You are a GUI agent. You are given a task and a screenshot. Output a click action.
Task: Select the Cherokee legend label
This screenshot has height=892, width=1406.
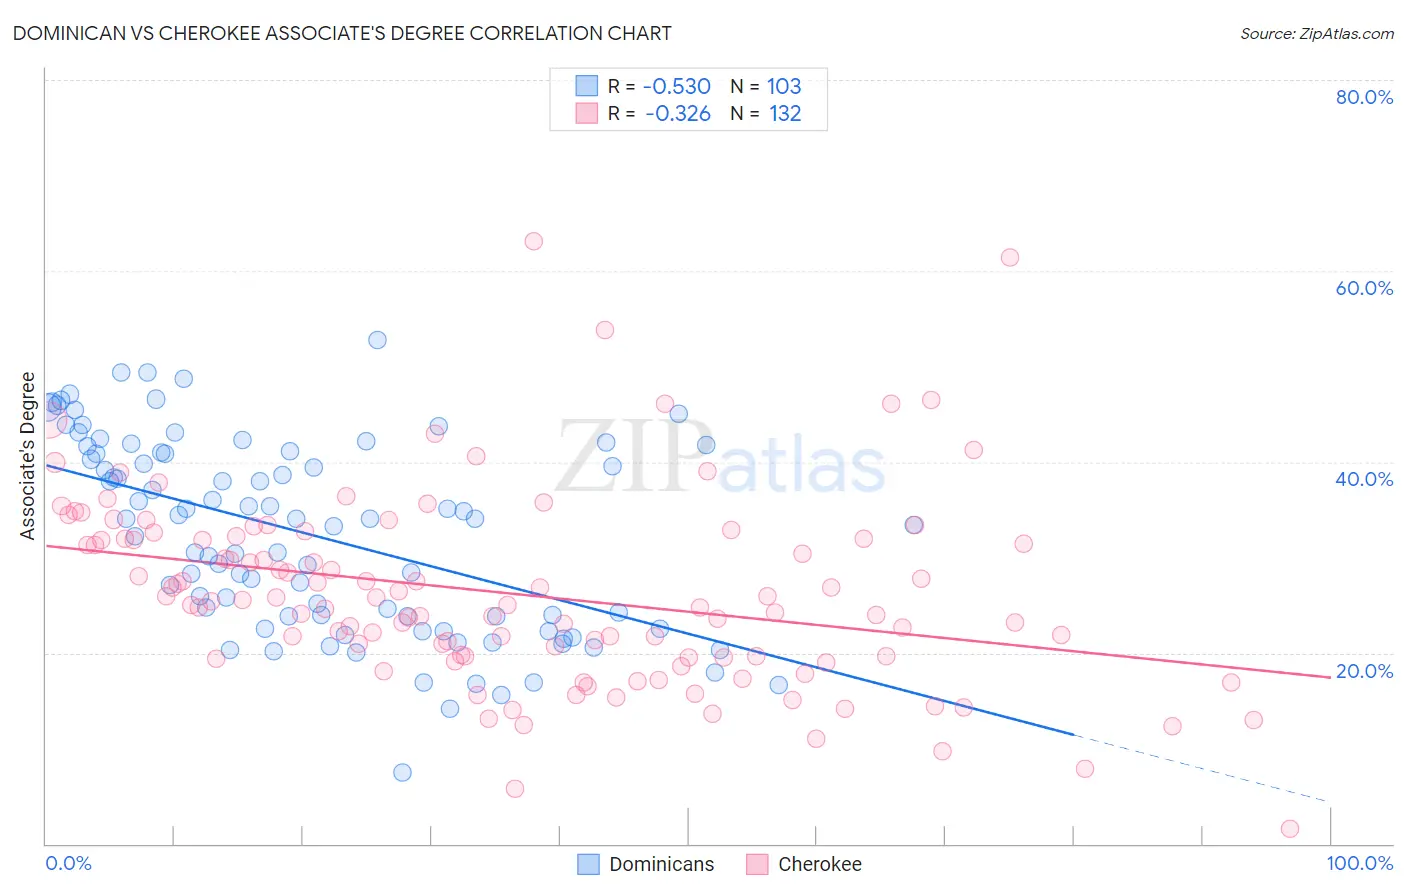[x=820, y=864]
